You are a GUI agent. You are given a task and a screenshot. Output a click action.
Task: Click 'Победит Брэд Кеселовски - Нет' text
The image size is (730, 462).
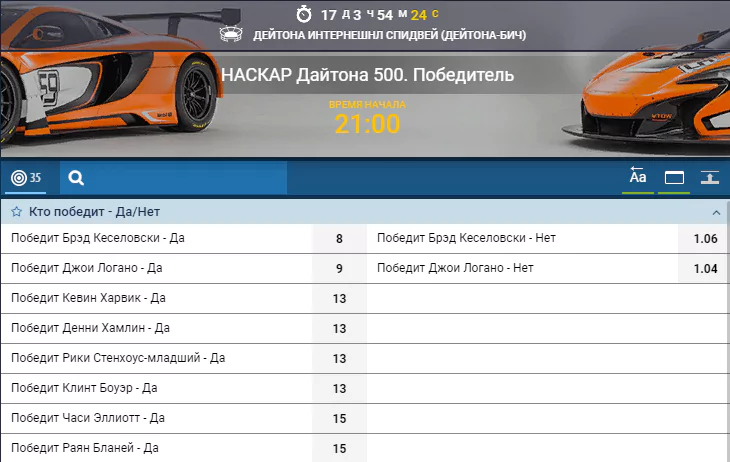click(x=466, y=238)
